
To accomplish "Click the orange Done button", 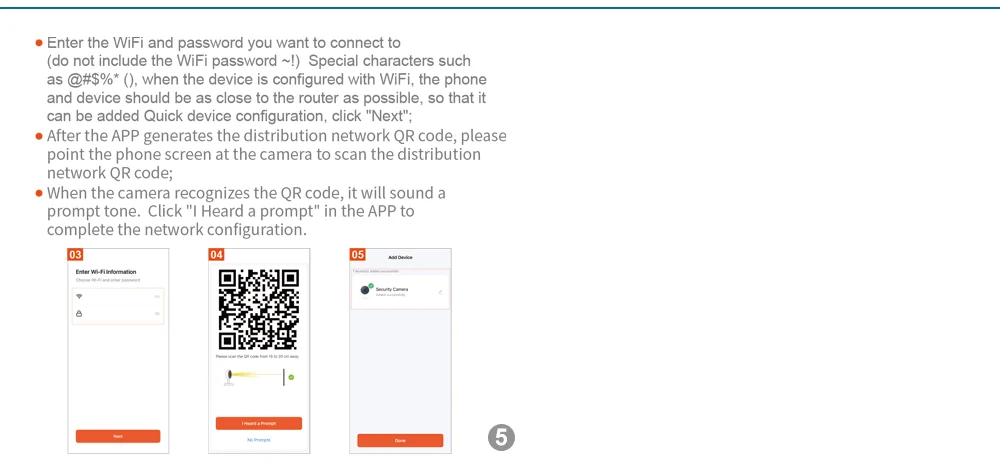I will [400, 441].
